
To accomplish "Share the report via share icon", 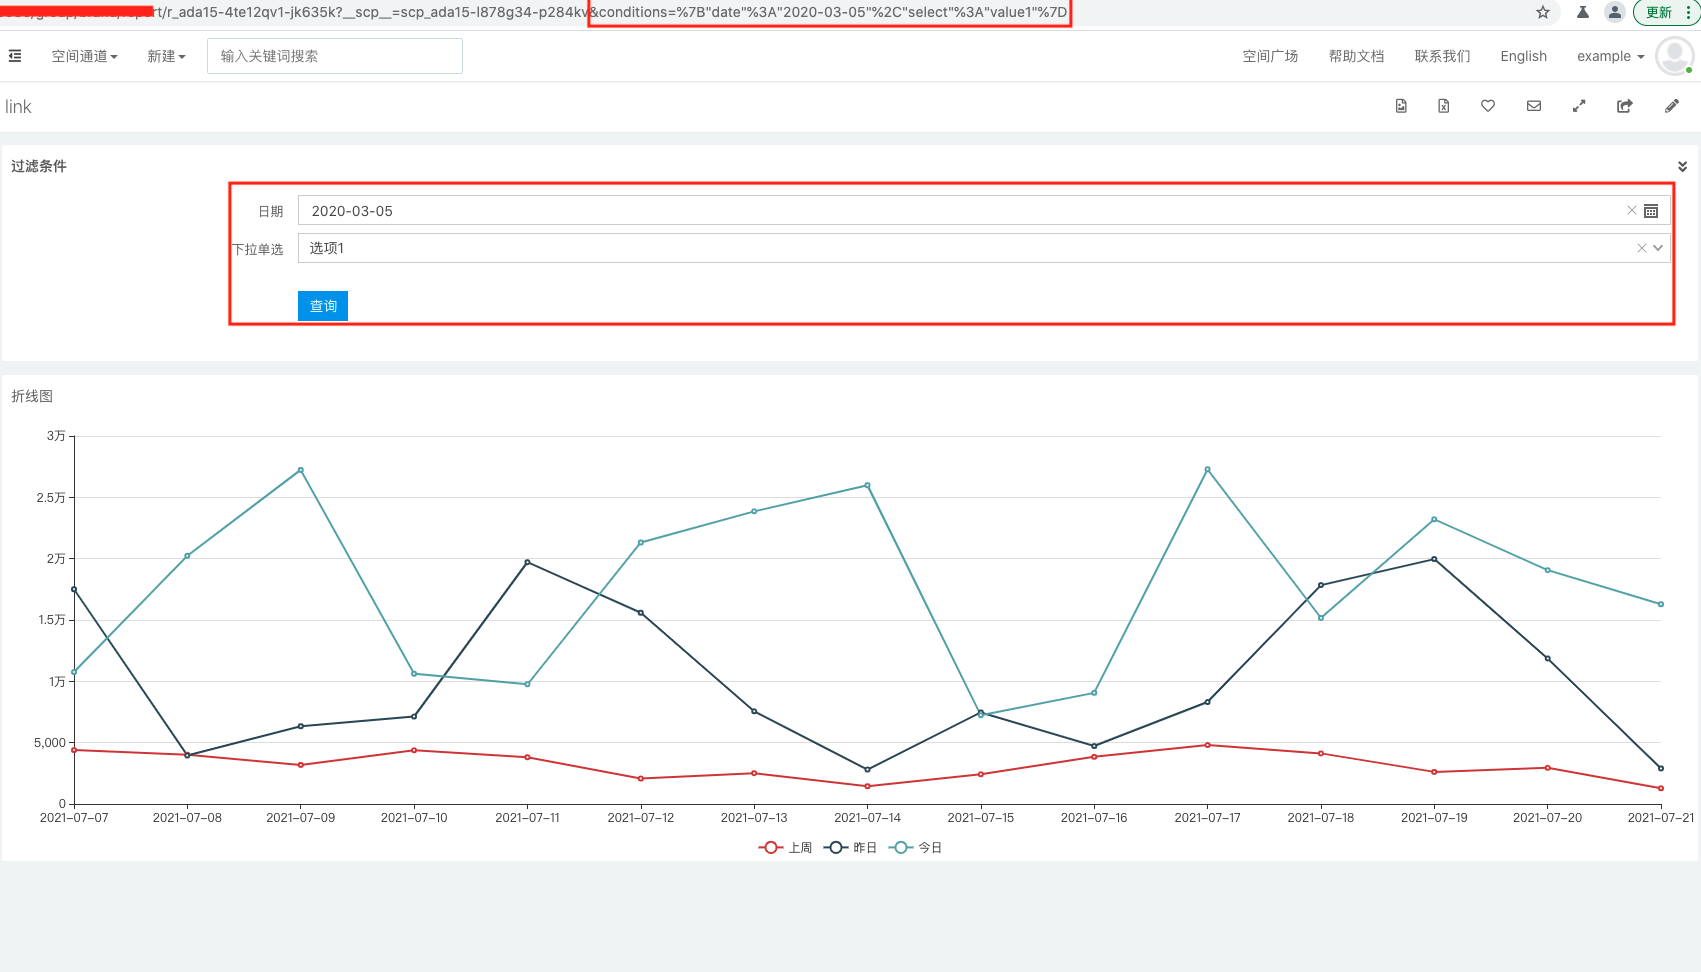I will [x=1625, y=106].
